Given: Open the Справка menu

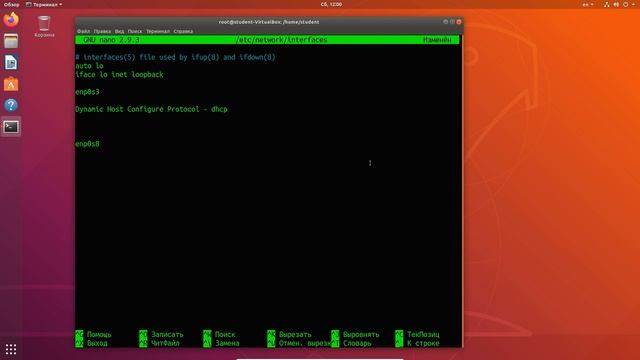Looking at the screenshot, I should point(183,31).
